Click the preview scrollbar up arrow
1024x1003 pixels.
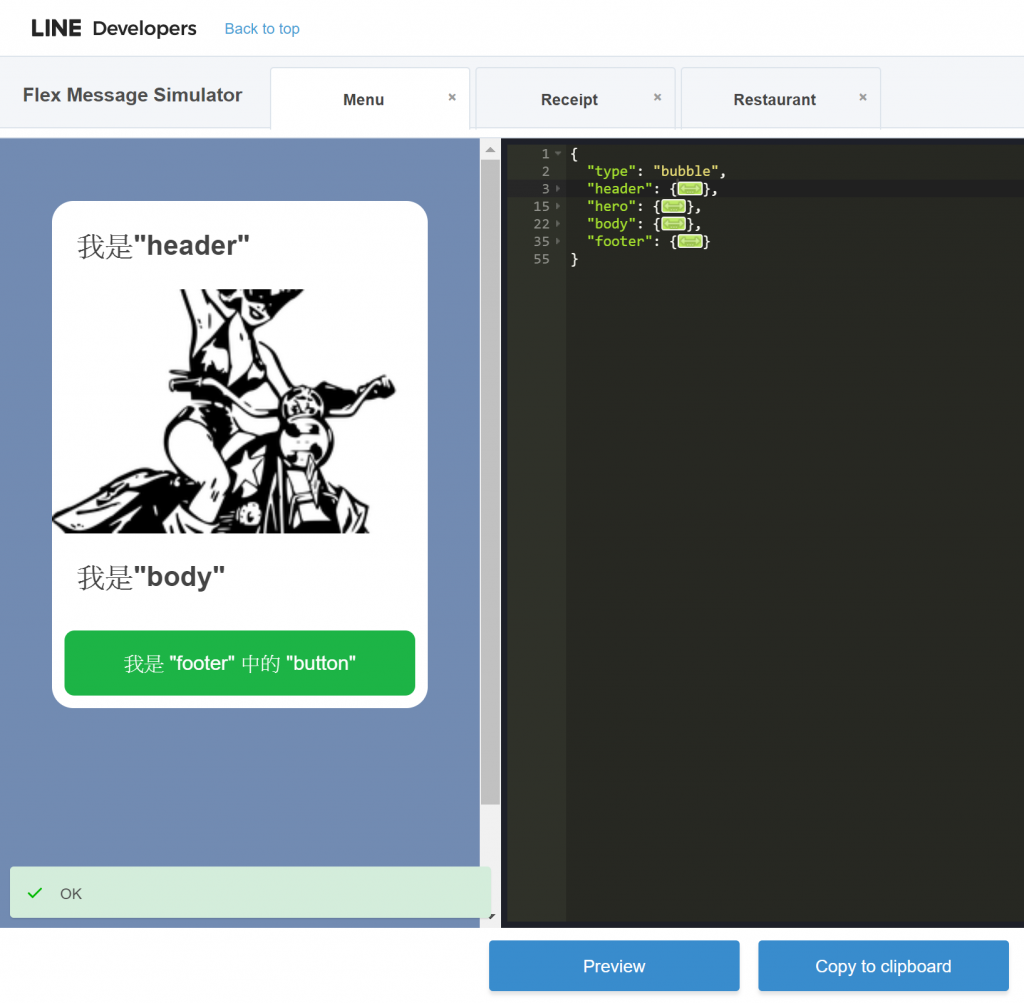click(490, 150)
